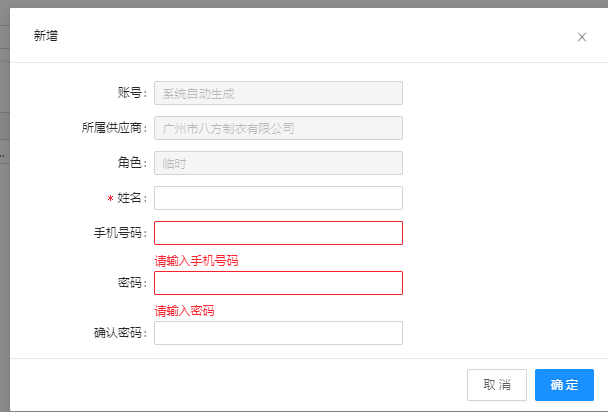Viewport: 608px width, 412px height.
Task: Close the 新增 dialog with the X icon
Action: pos(582,37)
